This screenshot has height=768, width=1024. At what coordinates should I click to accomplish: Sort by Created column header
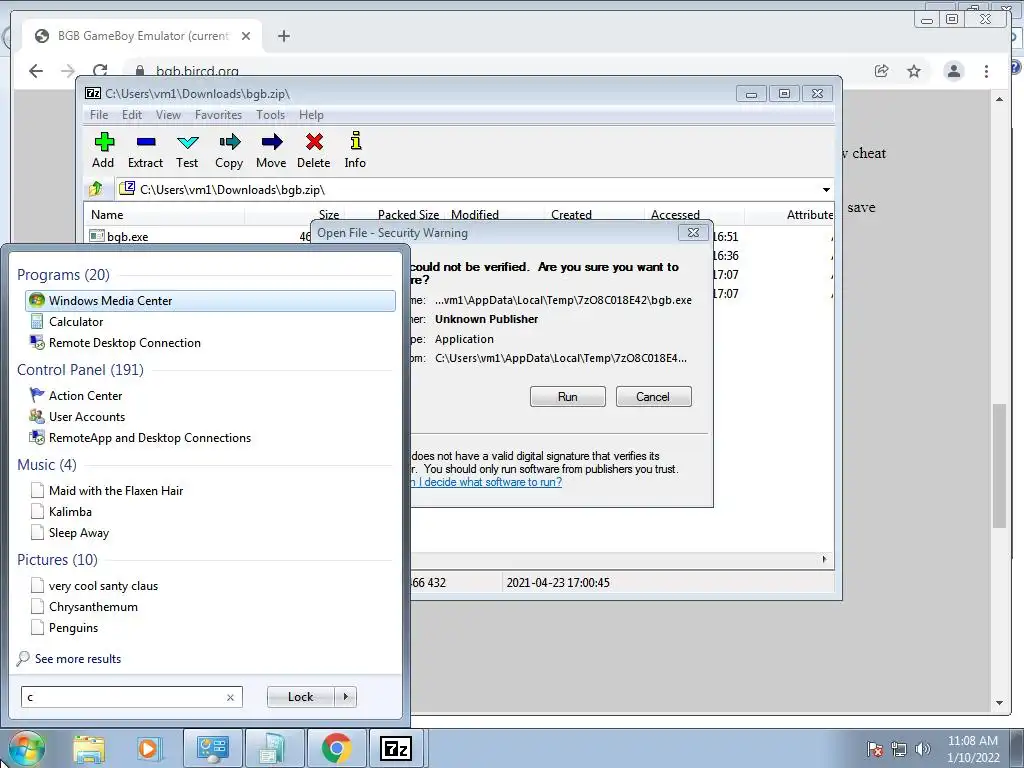tap(571, 215)
